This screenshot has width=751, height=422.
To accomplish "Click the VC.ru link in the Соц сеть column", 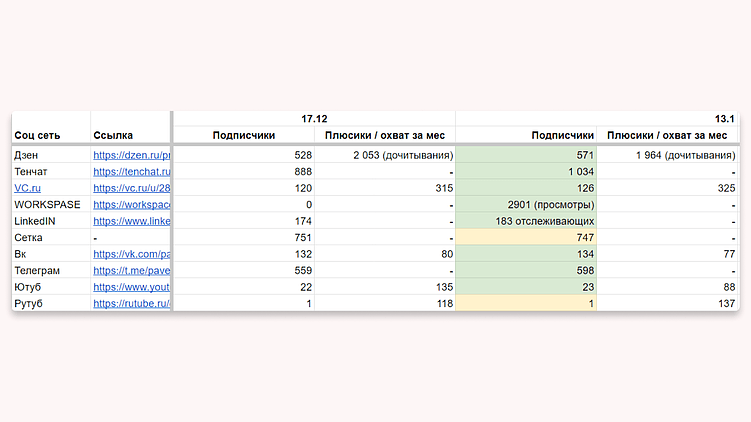I will point(26,188).
